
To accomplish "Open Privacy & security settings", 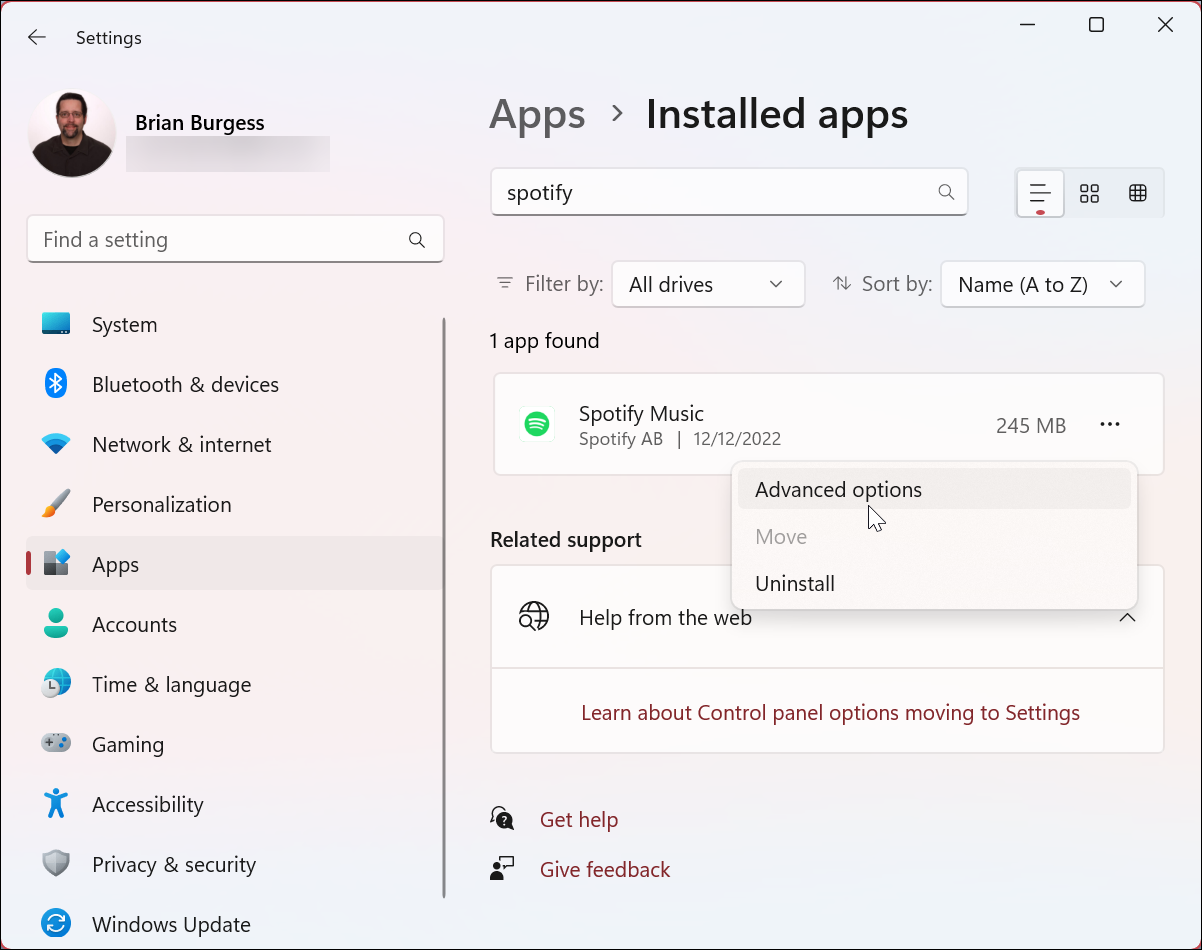I will click(x=235, y=865).
